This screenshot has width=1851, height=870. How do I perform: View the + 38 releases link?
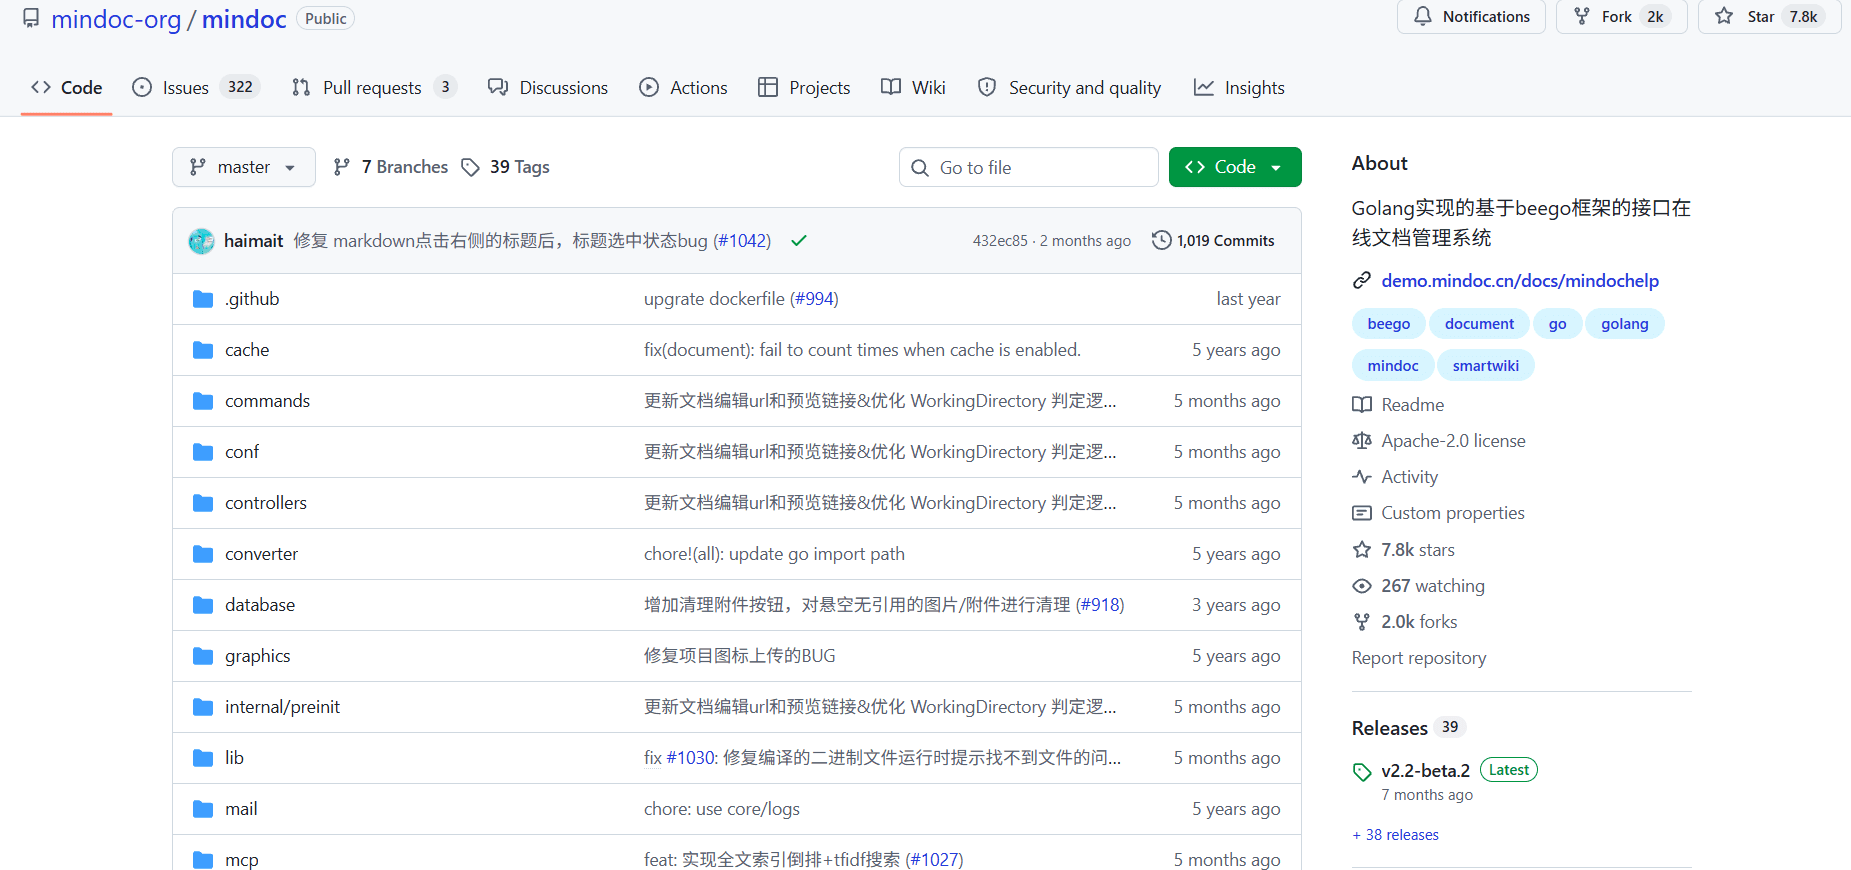click(x=1395, y=835)
